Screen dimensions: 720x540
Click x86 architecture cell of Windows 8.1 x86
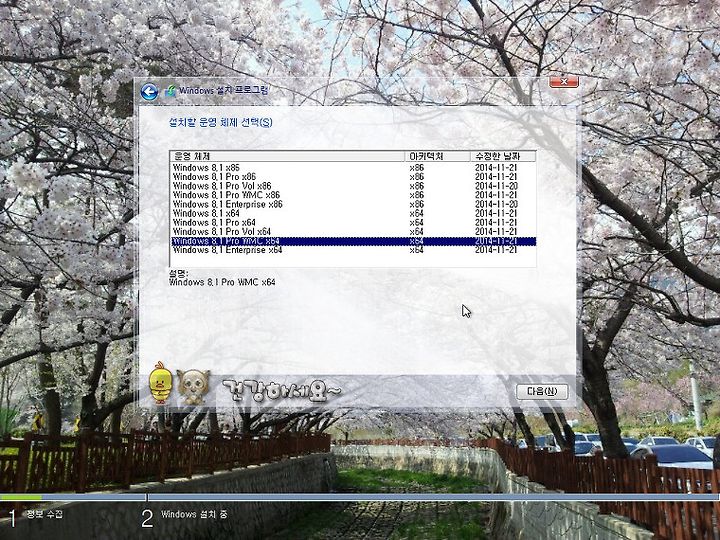pos(416,168)
